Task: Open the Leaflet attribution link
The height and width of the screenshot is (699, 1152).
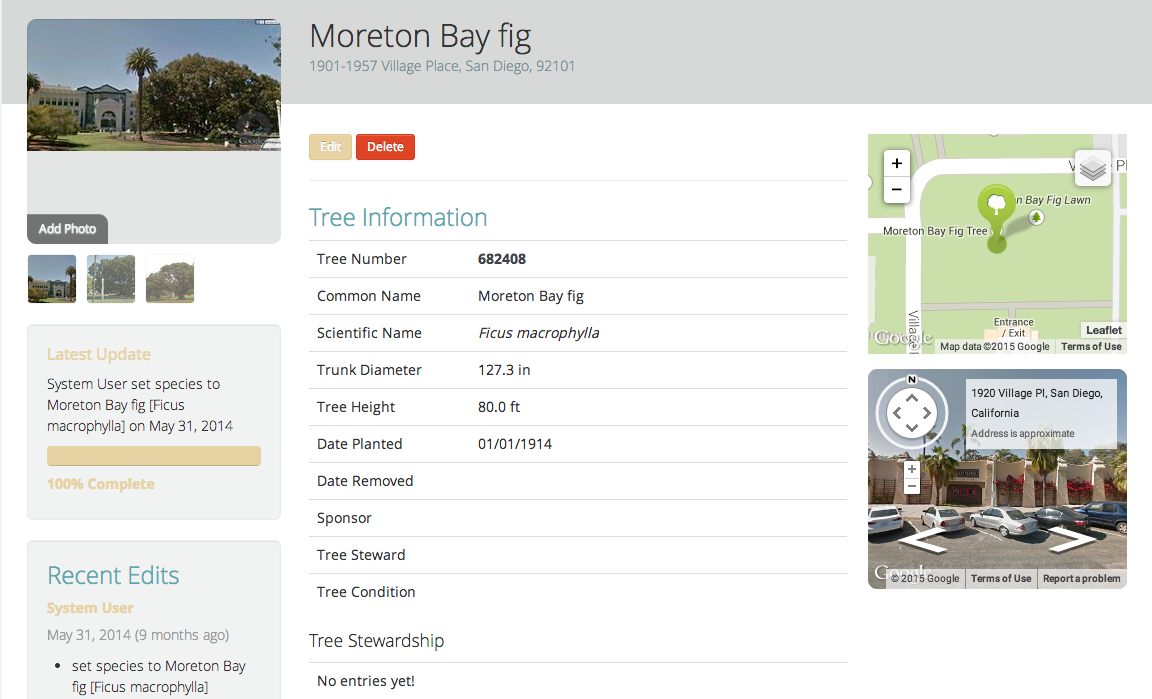Action: tap(1103, 330)
